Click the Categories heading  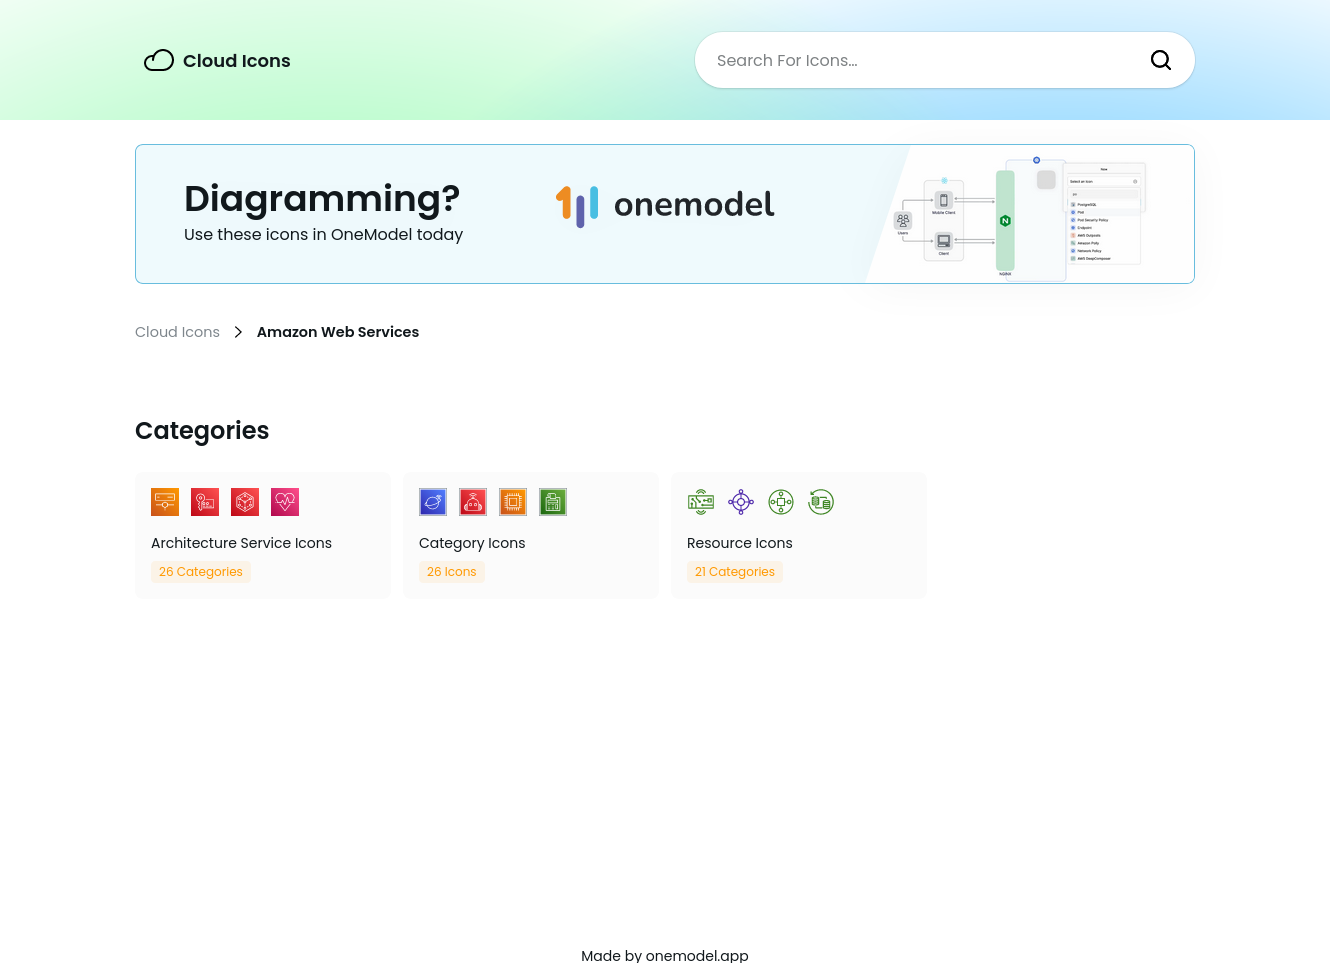tap(202, 430)
